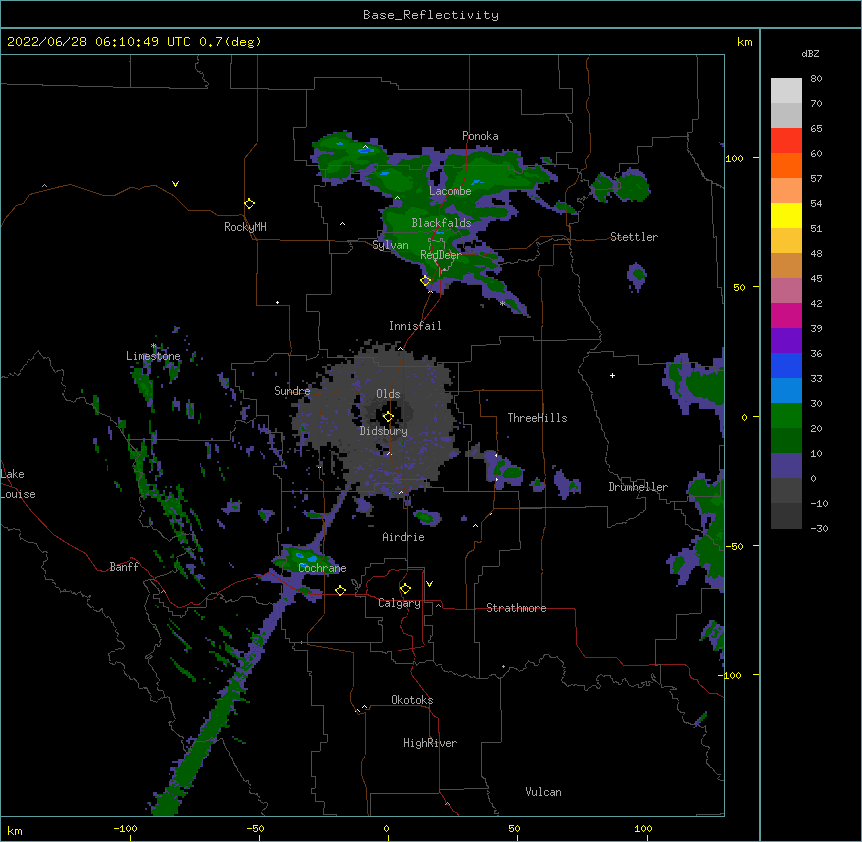
Task: Click the Didsbury city label
Action: tap(384, 431)
